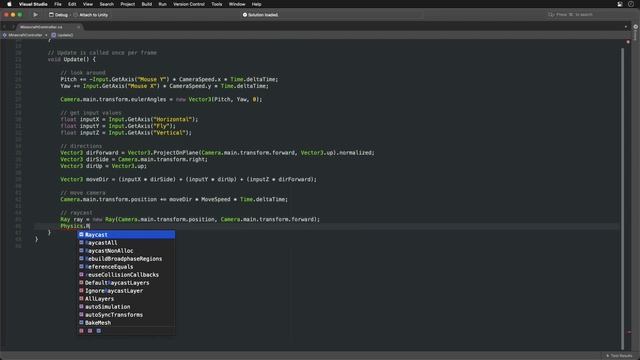This screenshot has width=640, height=360.
Task: Open the document tab list dropdown arrow
Action: [x=626, y=27]
